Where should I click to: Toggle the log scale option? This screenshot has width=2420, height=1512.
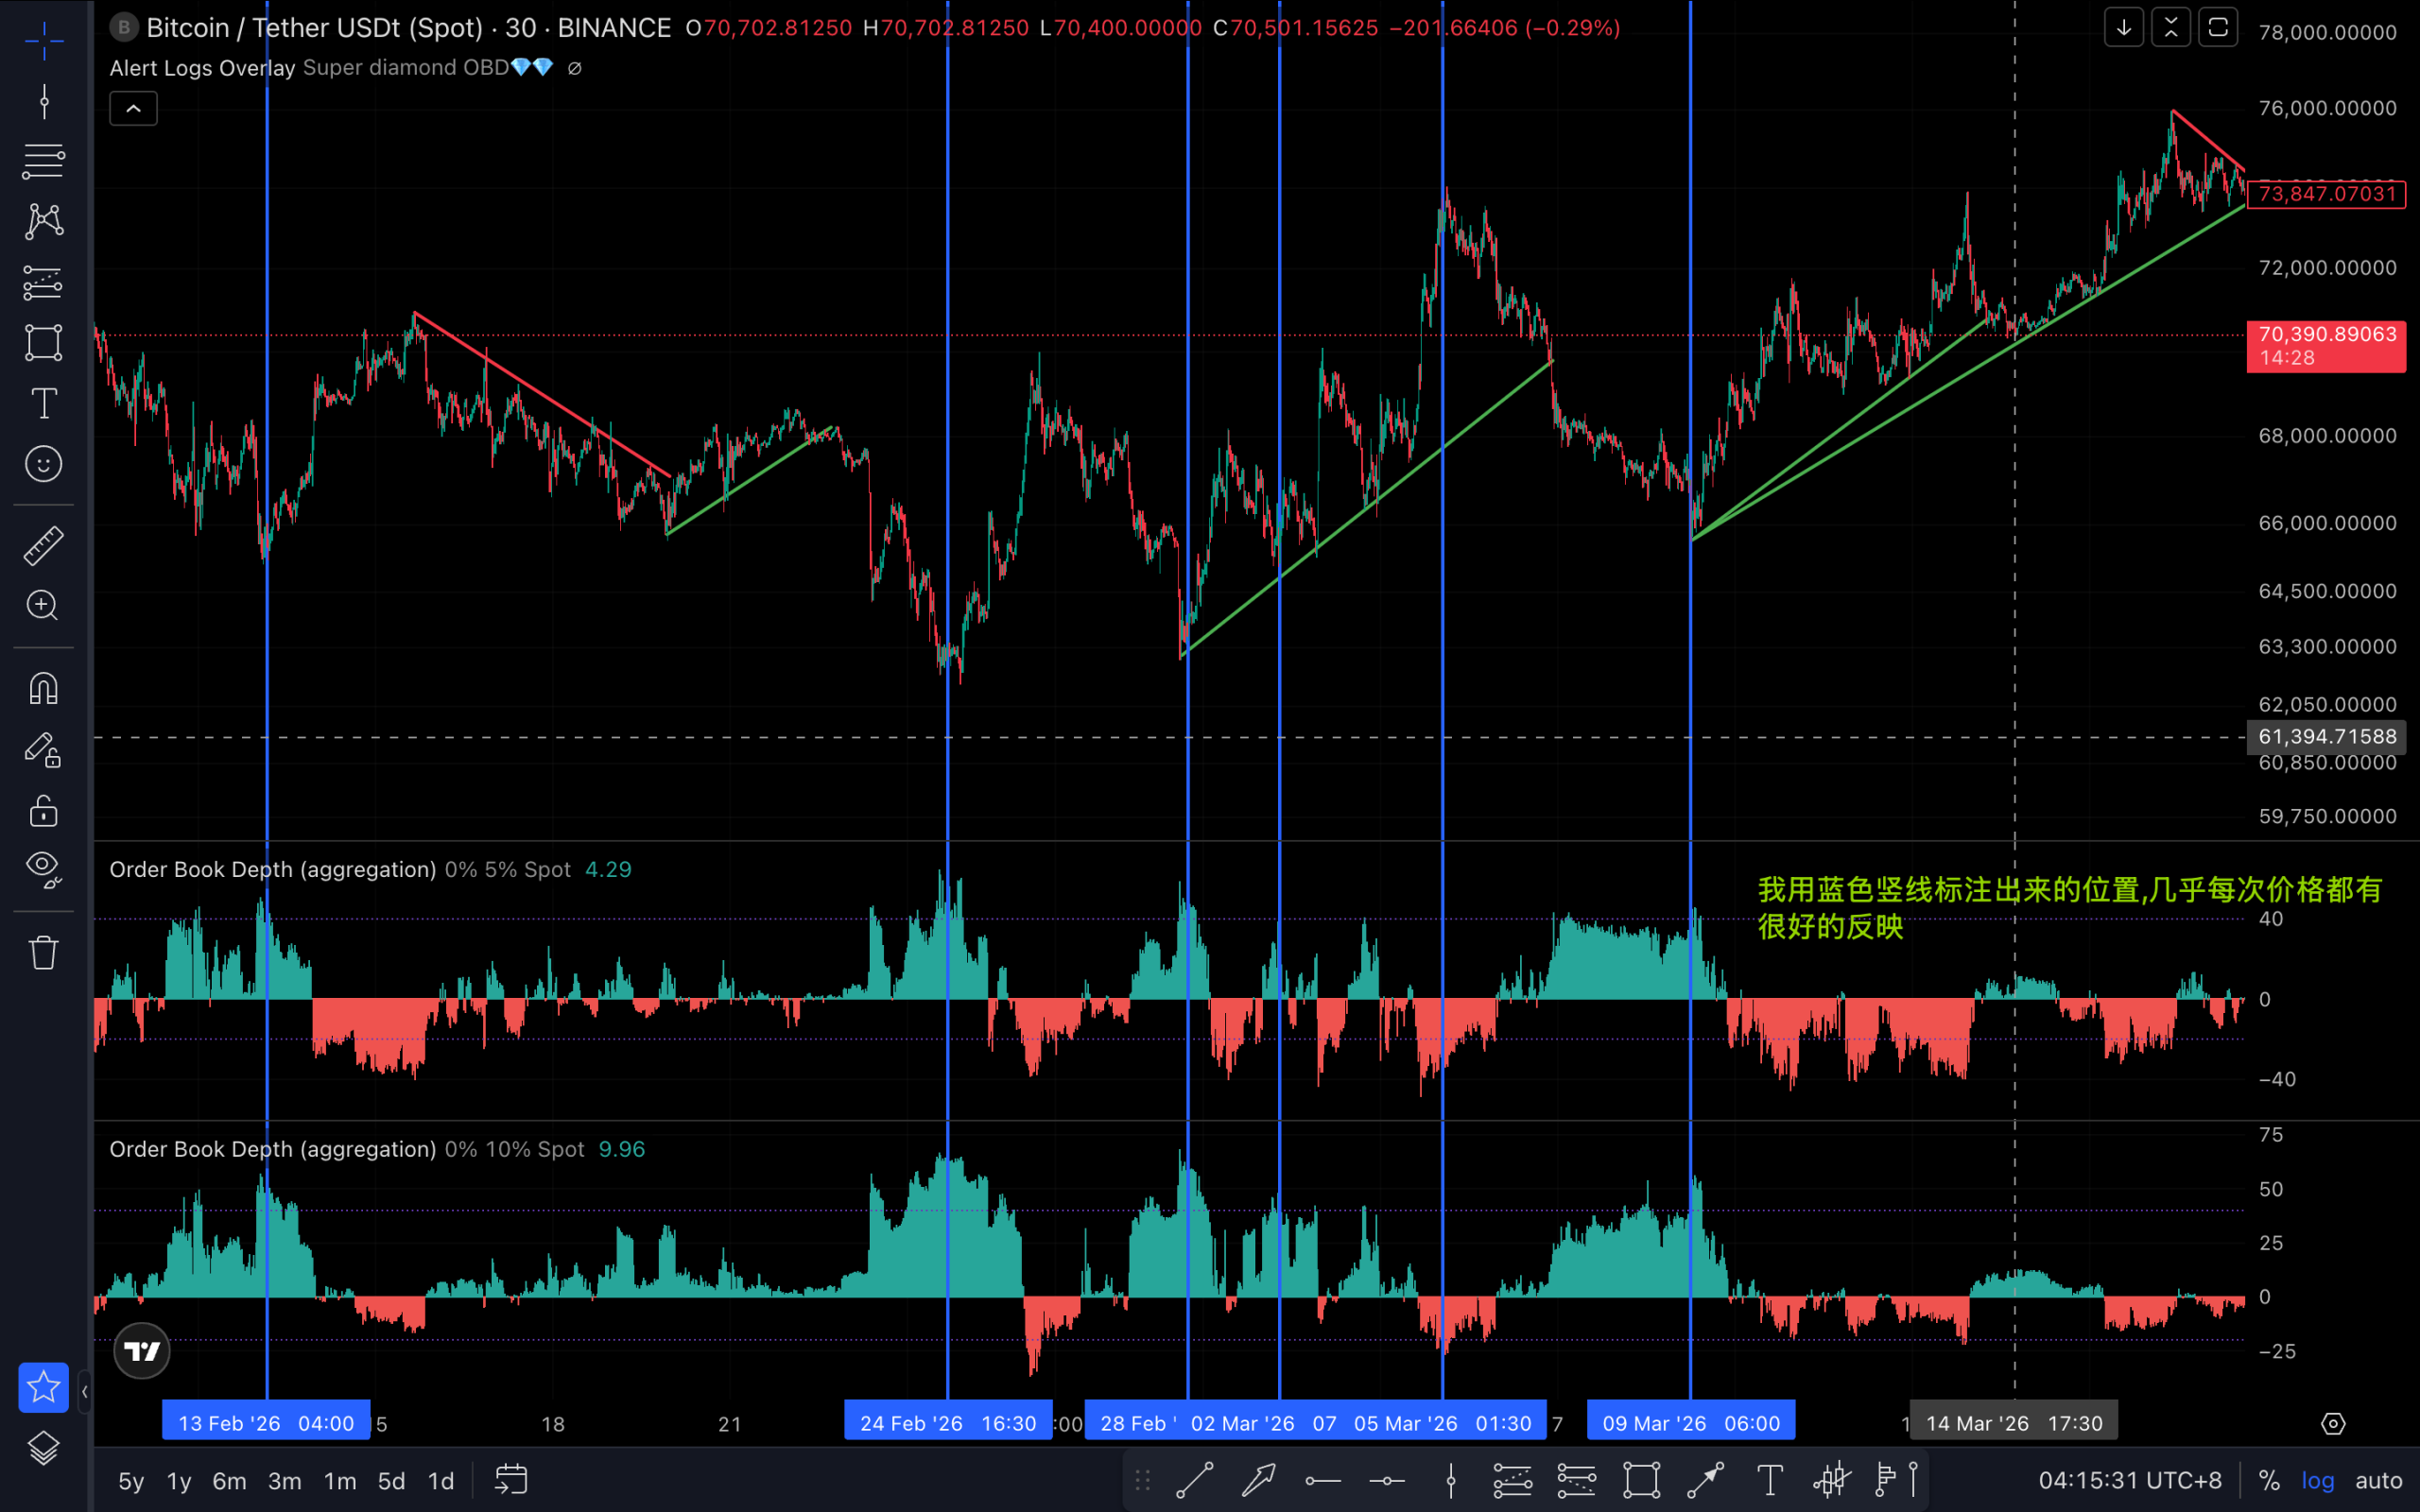[x=2317, y=1481]
